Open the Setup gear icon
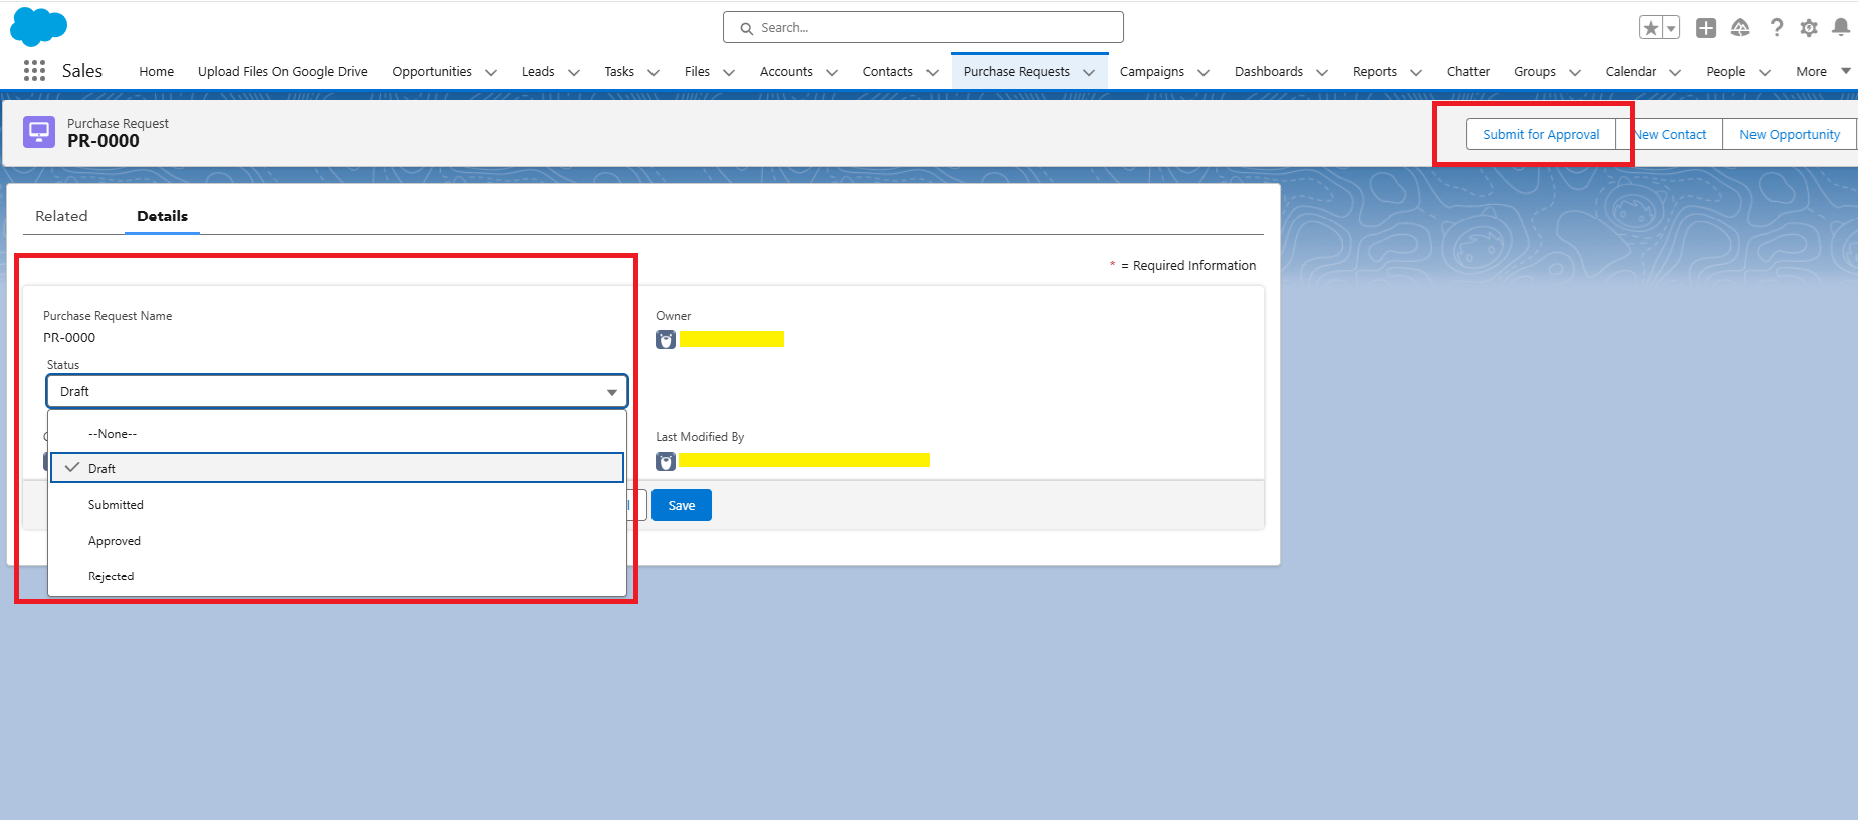The width and height of the screenshot is (1858, 820). point(1809,28)
